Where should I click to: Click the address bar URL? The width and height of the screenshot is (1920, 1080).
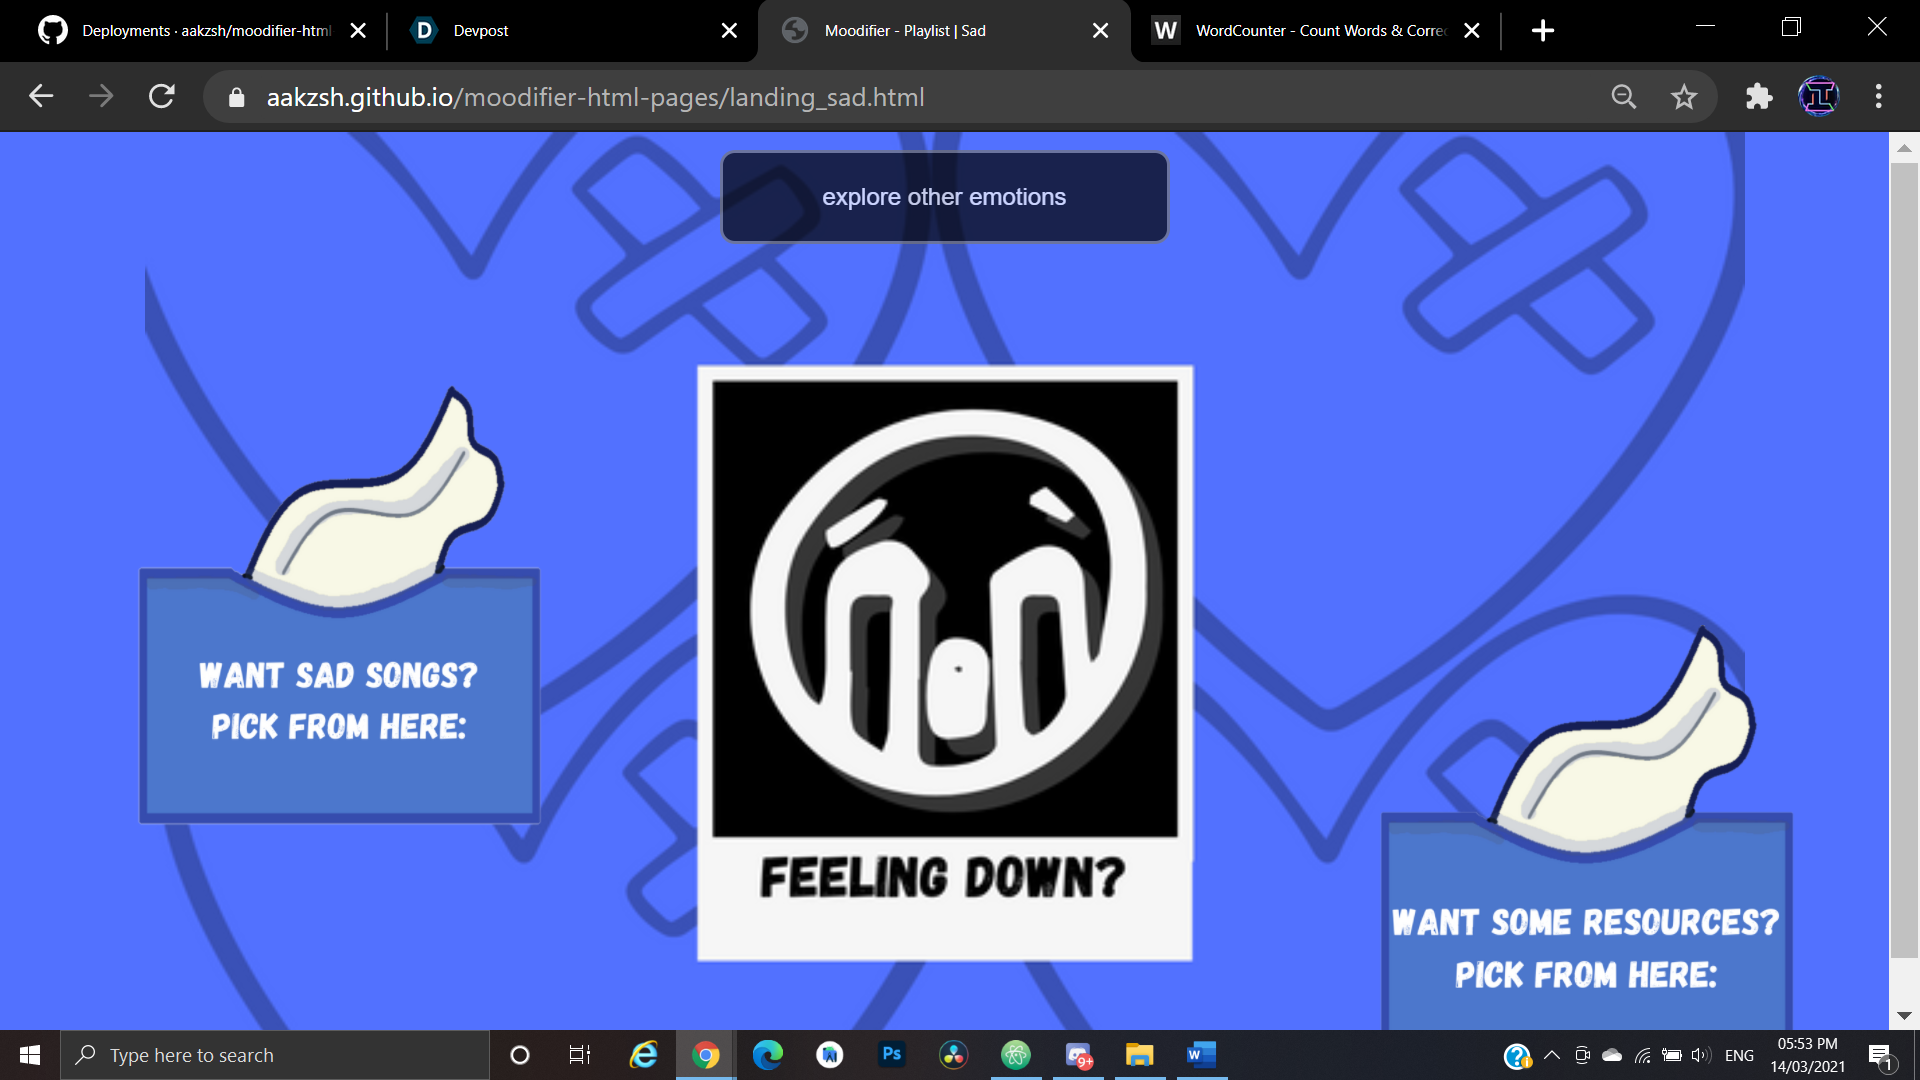(x=595, y=97)
